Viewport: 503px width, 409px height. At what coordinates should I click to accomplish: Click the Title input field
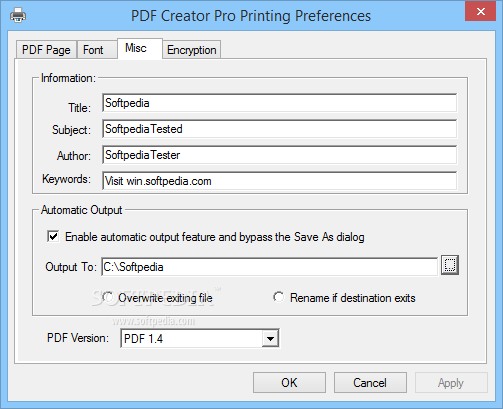click(279, 103)
